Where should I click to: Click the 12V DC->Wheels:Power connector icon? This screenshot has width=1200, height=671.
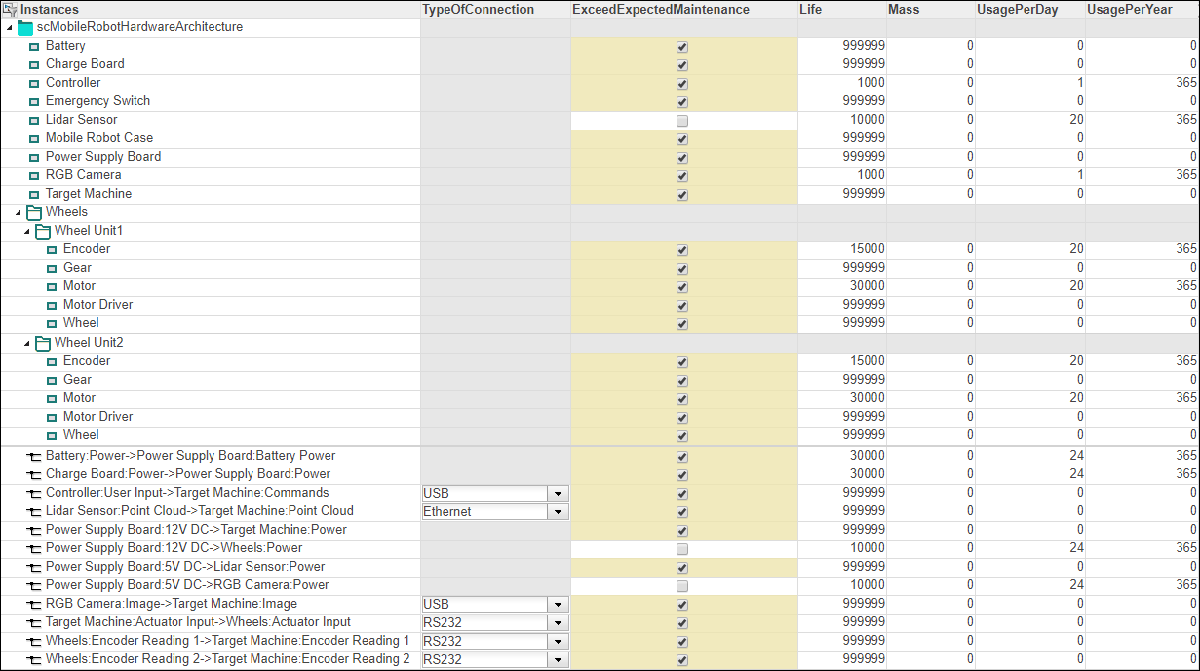[x=34, y=549]
